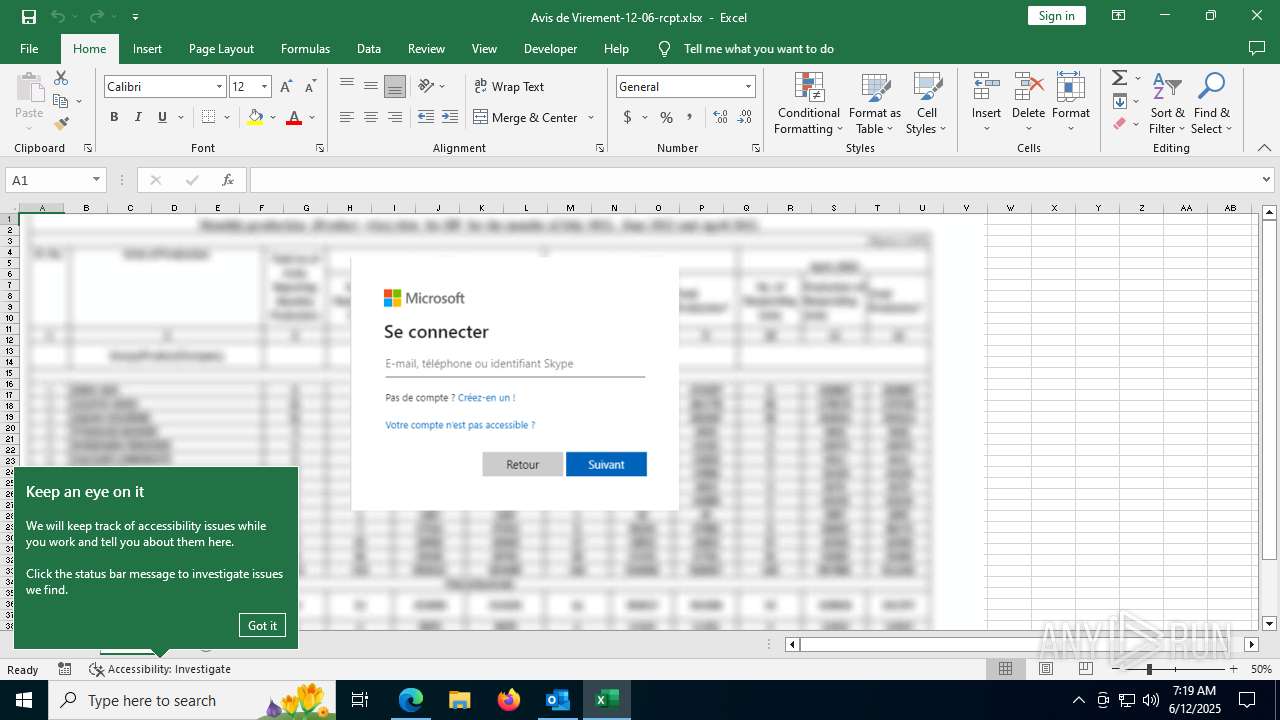
Task: Set Align Right for cell
Action: pyautogui.click(x=395, y=117)
